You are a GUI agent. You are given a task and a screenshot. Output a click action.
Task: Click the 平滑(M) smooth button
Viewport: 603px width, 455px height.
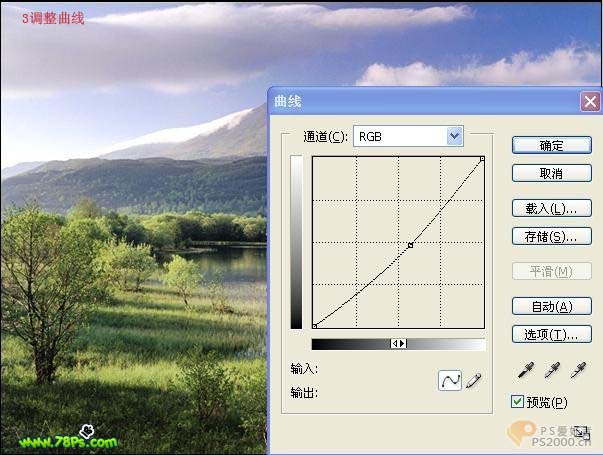coord(551,271)
